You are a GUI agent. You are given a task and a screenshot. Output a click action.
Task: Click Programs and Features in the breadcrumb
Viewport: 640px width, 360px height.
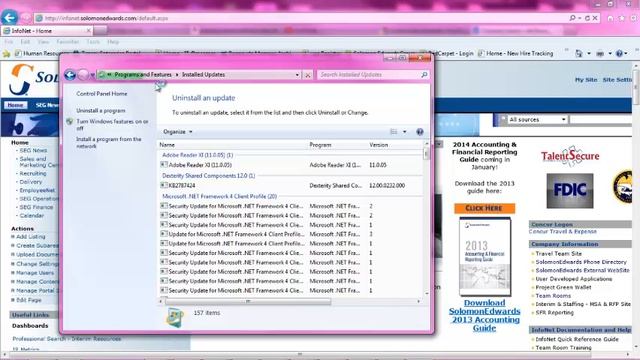[x=143, y=75]
